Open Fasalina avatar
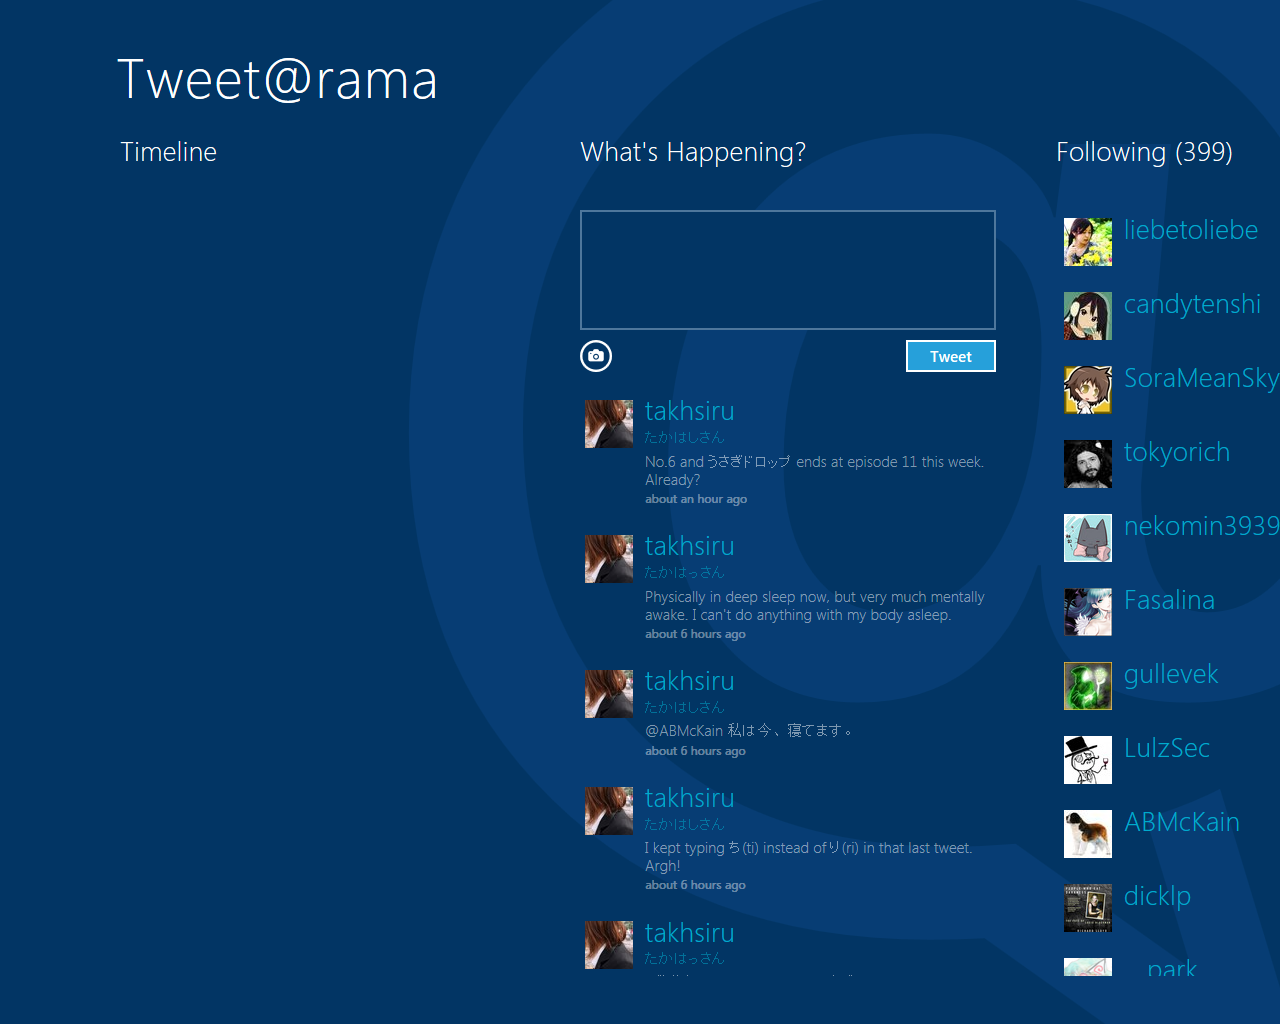Viewport: 1280px width, 1024px height. (x=1088, y=612)
